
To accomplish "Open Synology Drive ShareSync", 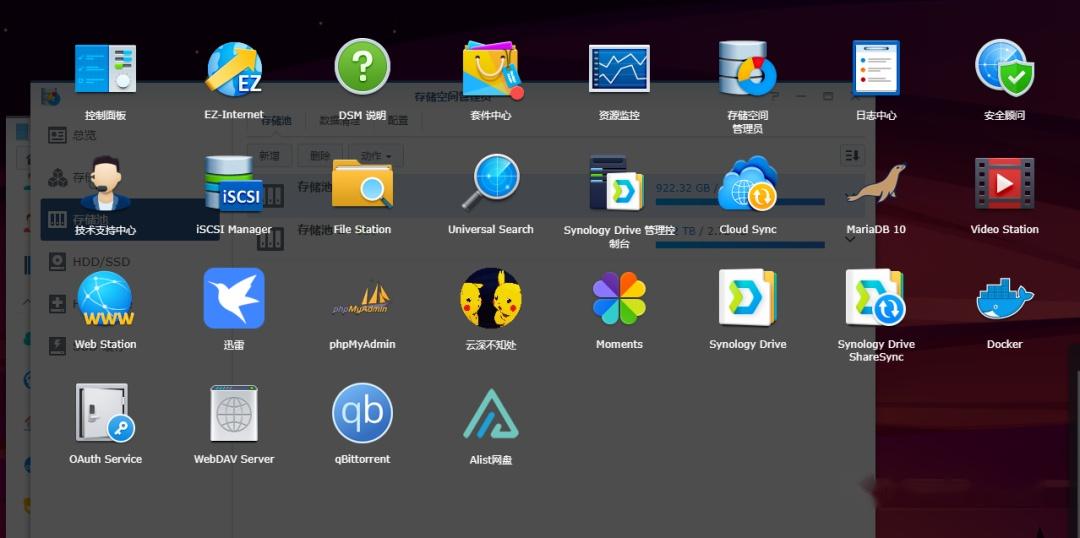I will tap(875, 298).
